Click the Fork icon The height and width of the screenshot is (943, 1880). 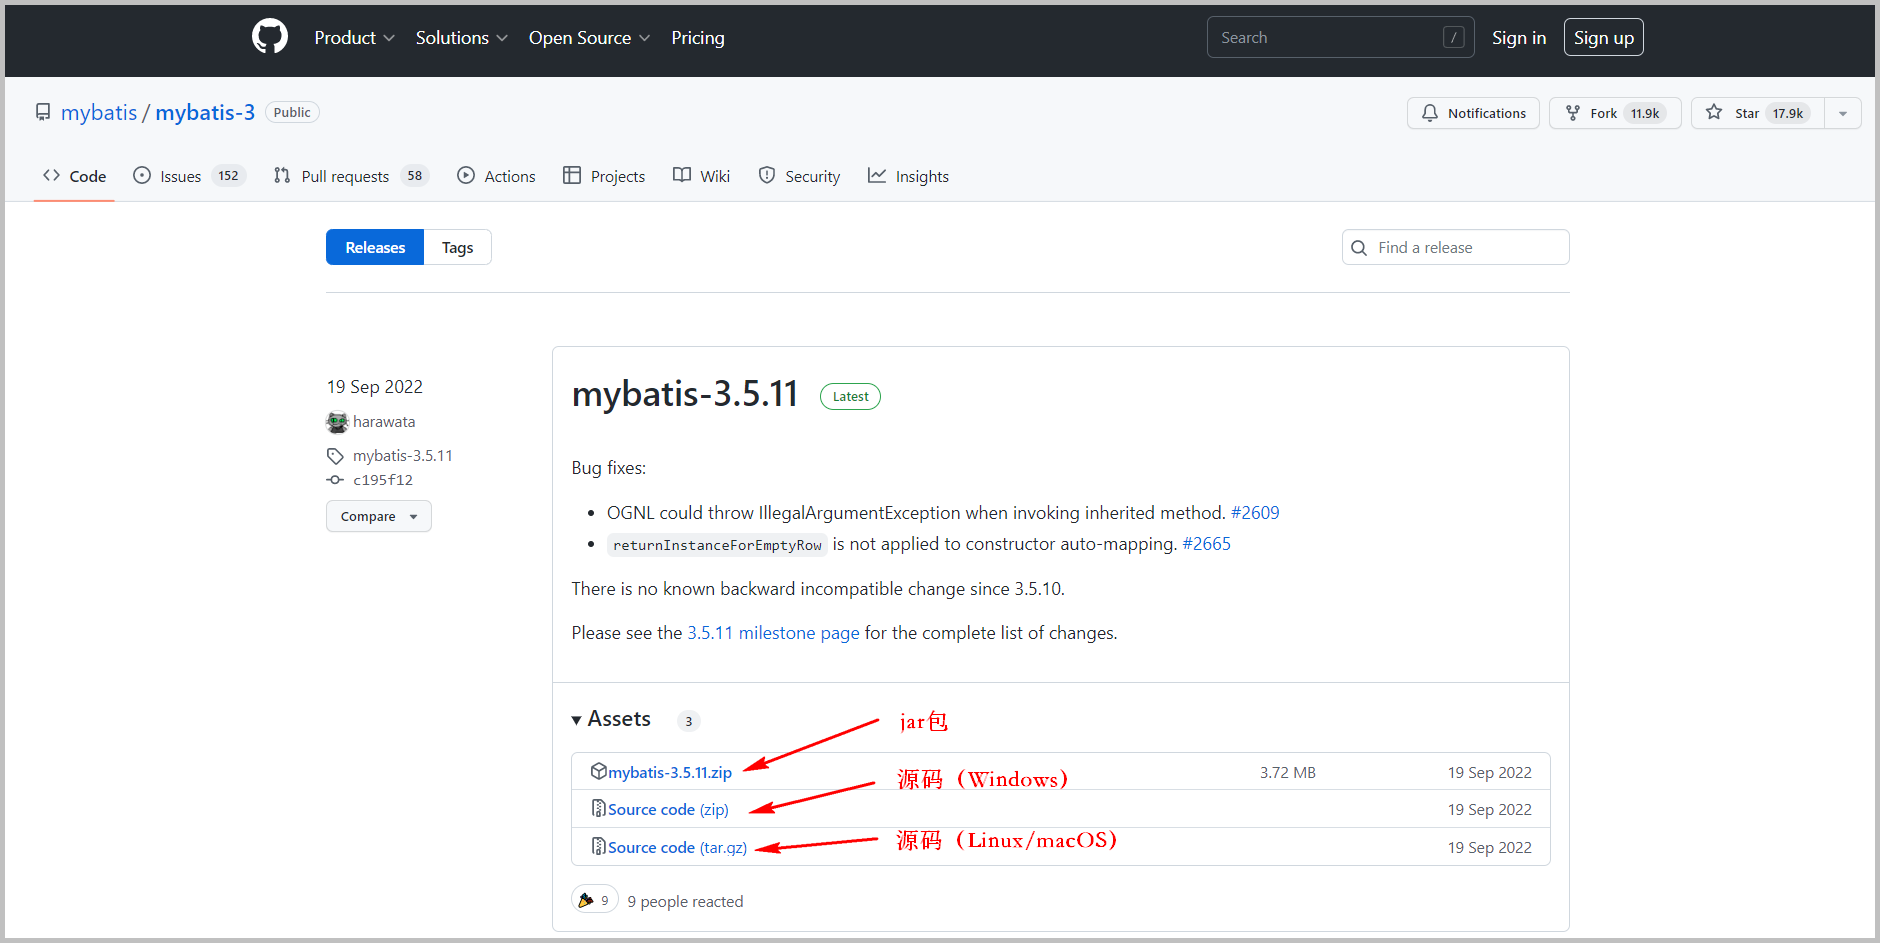pos(1573,113)
